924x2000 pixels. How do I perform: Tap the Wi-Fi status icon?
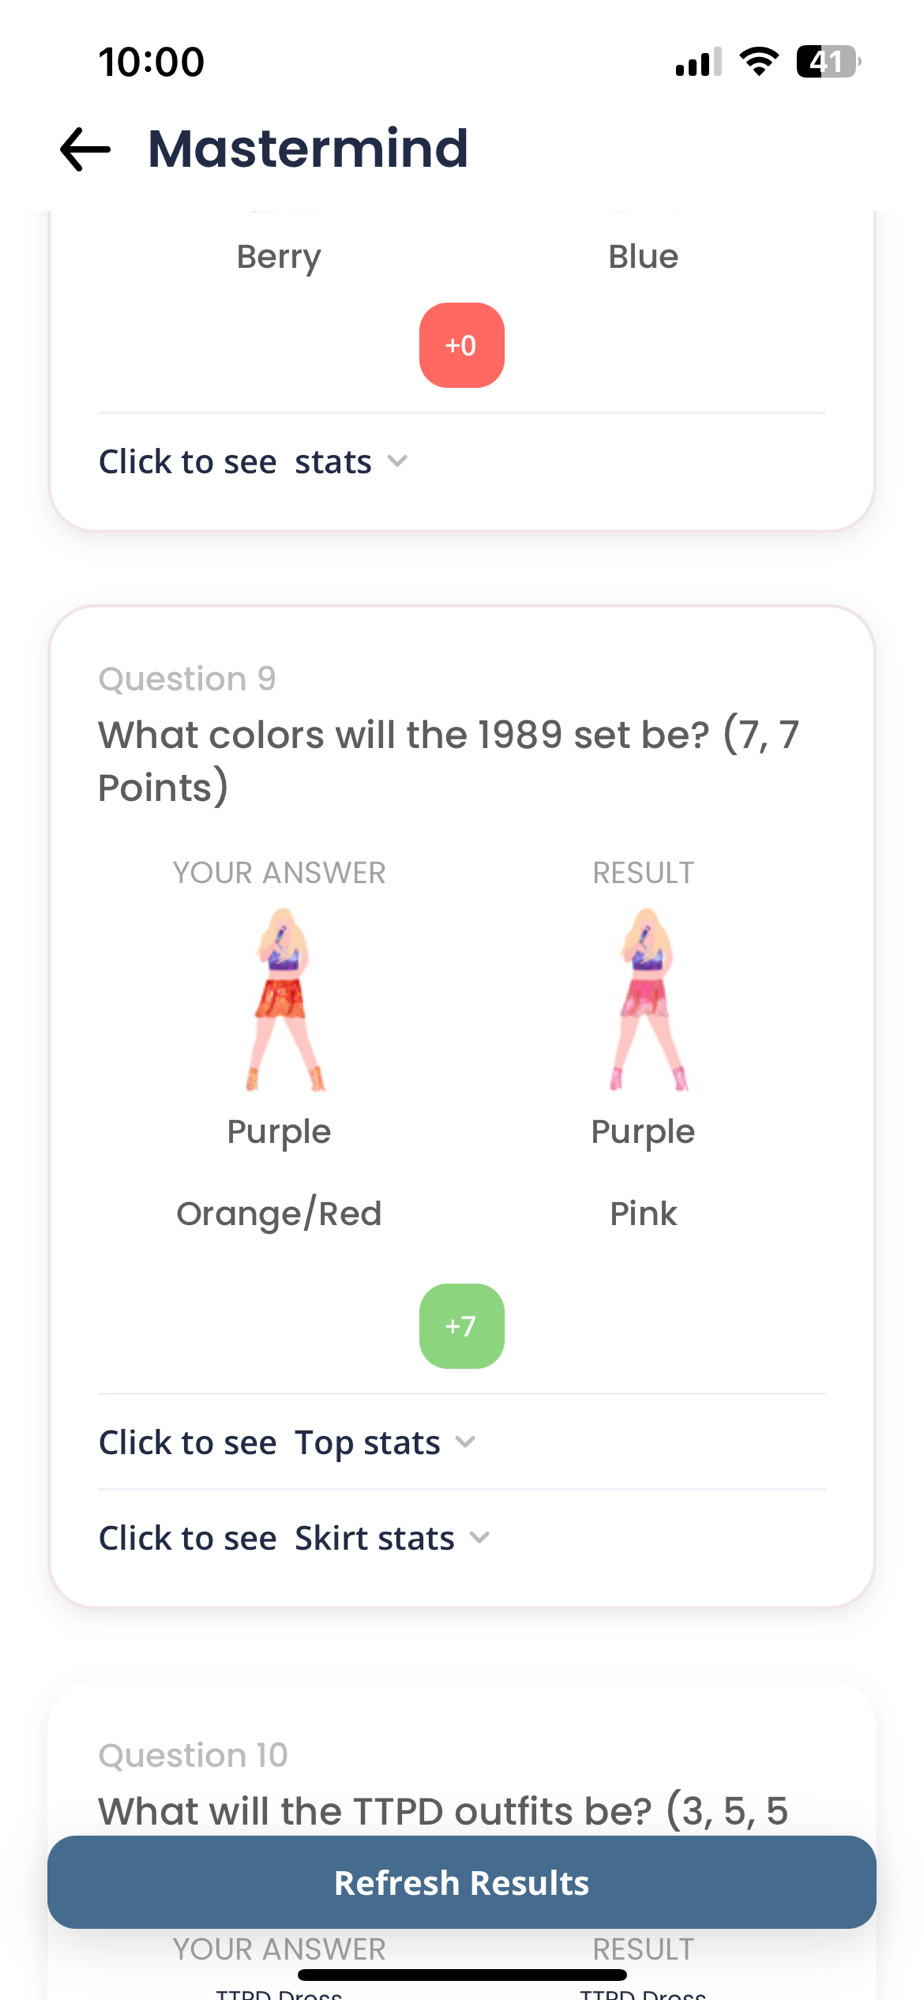(759, 62)
